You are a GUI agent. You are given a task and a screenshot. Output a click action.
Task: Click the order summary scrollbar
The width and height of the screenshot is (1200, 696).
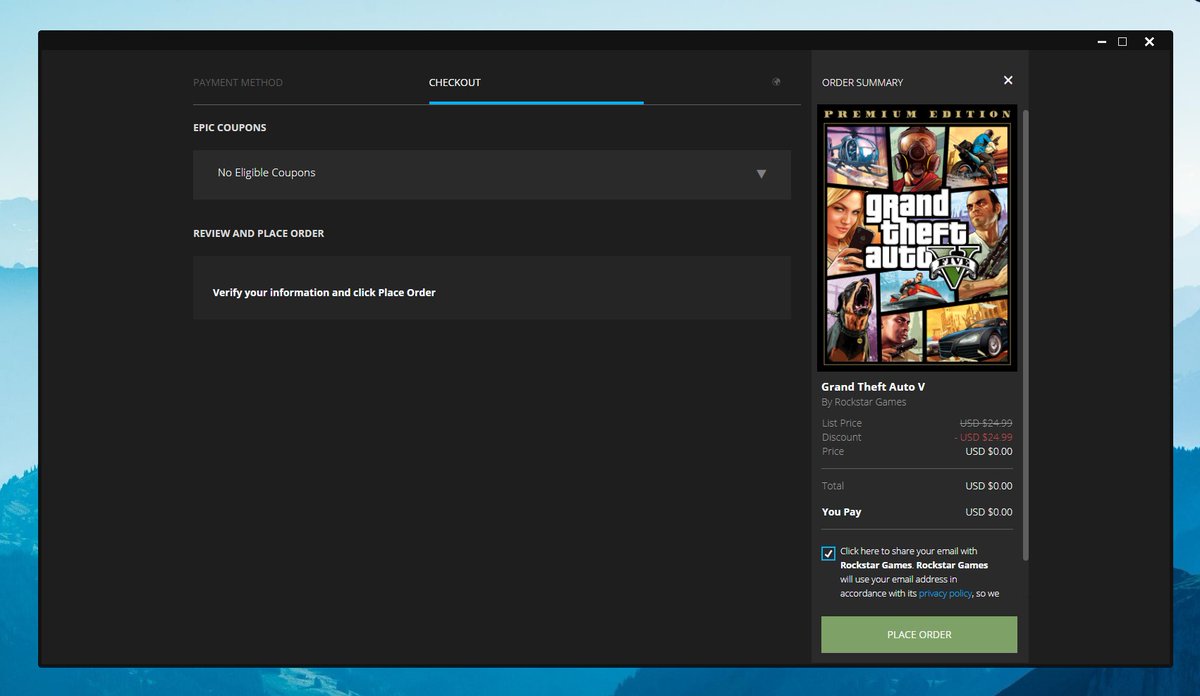click(1024, 335)
